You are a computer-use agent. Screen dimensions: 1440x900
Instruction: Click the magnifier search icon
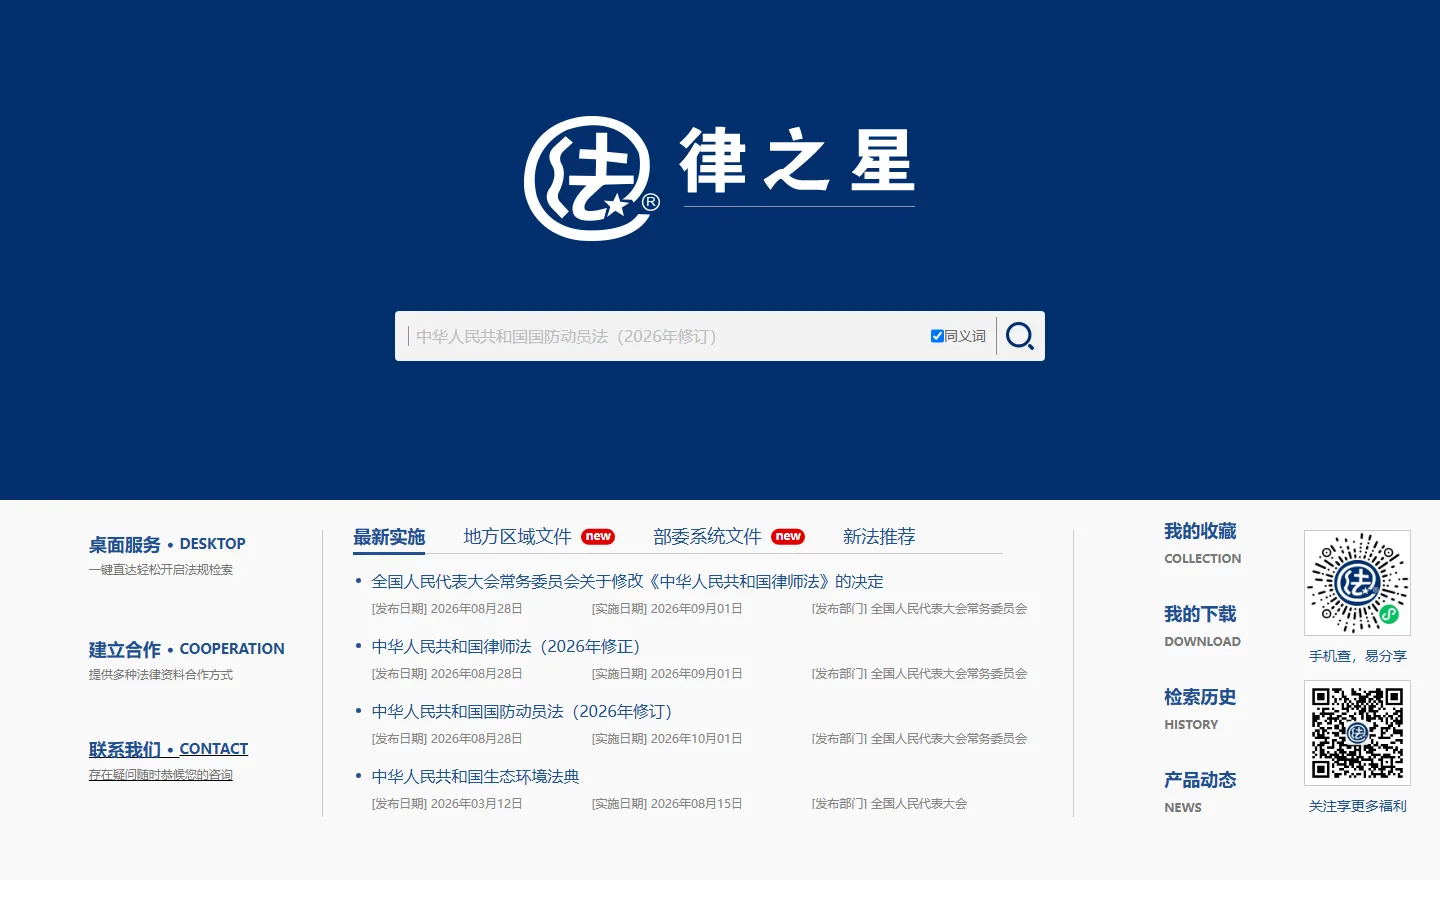pyautogui.click(x=1020, y=336)
